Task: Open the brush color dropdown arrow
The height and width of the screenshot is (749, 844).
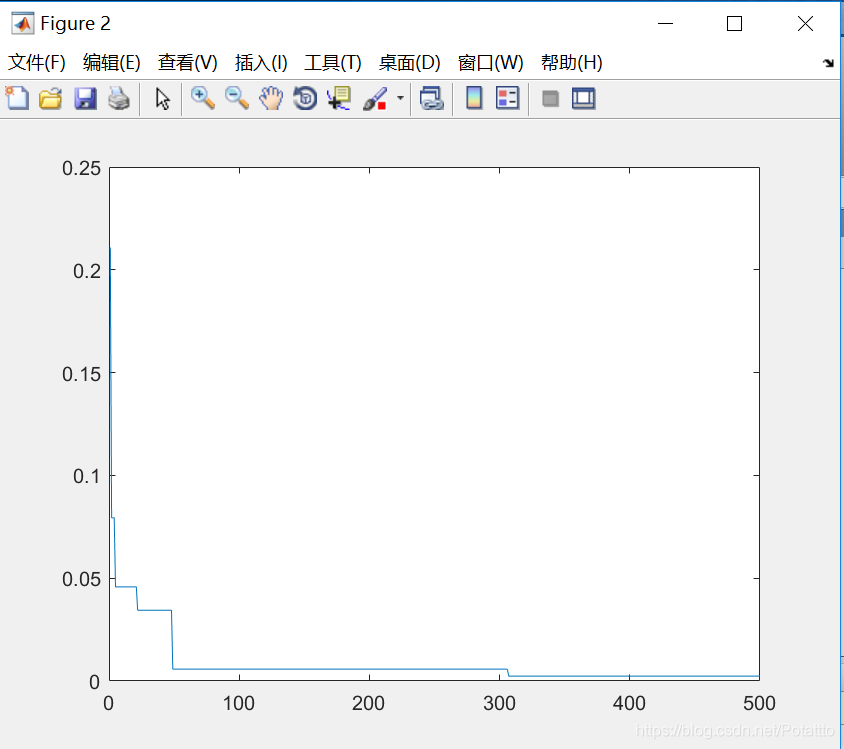Action: (400, 98)
